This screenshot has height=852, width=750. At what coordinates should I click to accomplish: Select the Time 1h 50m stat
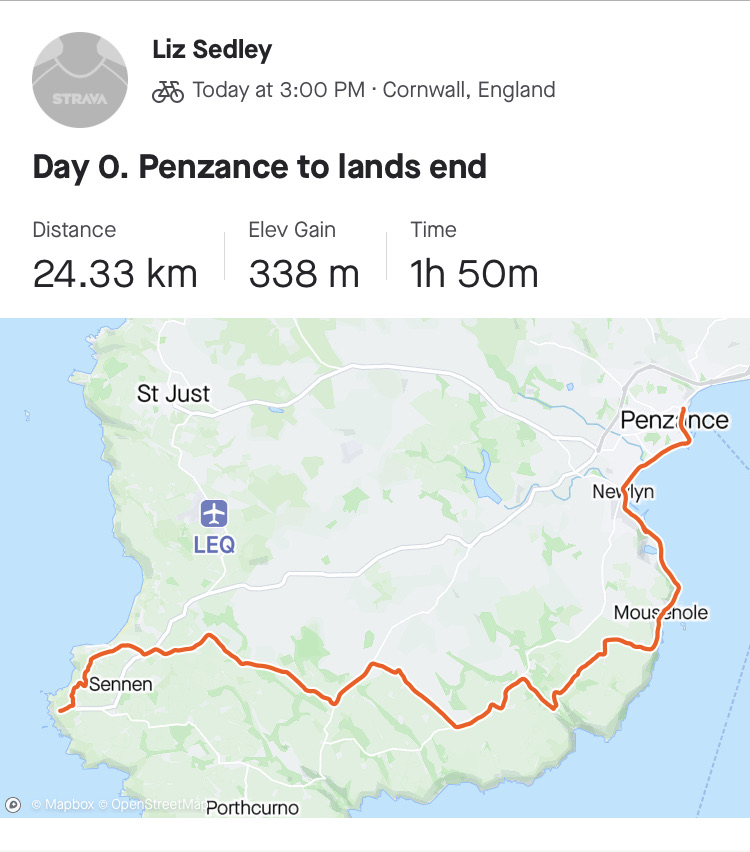coord(474,258)
